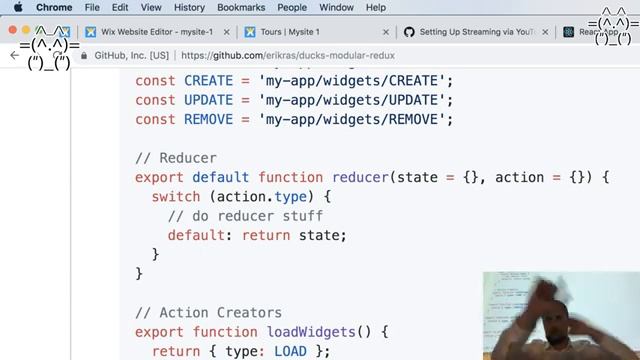Viewport: 640px width, 360px height.
Task: Open the People menu
Action: [292, 7]
